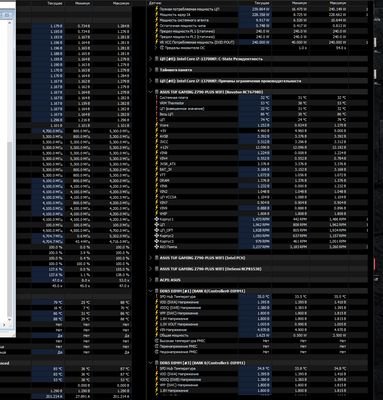
Task: Click the thermometer icon beside VRM Thermistor
Action: point(157,103)
